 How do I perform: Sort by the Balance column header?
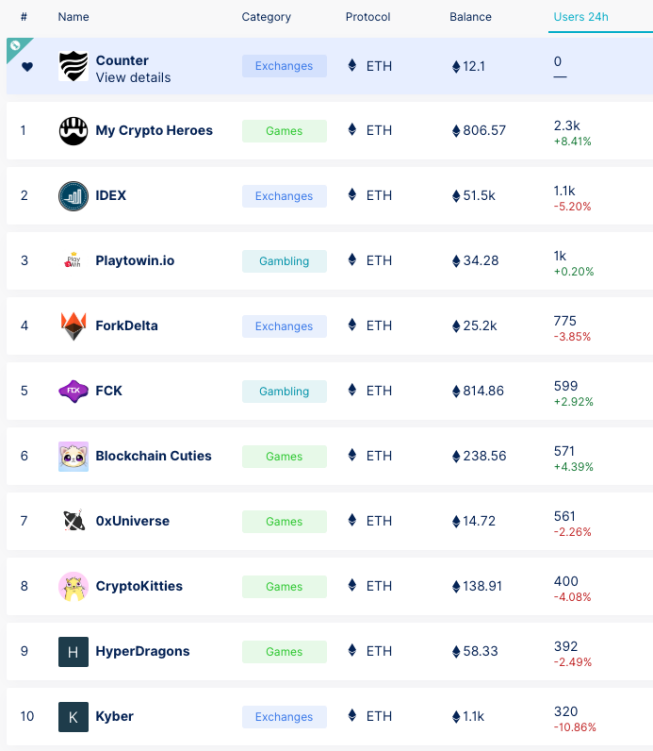point(470,17)
